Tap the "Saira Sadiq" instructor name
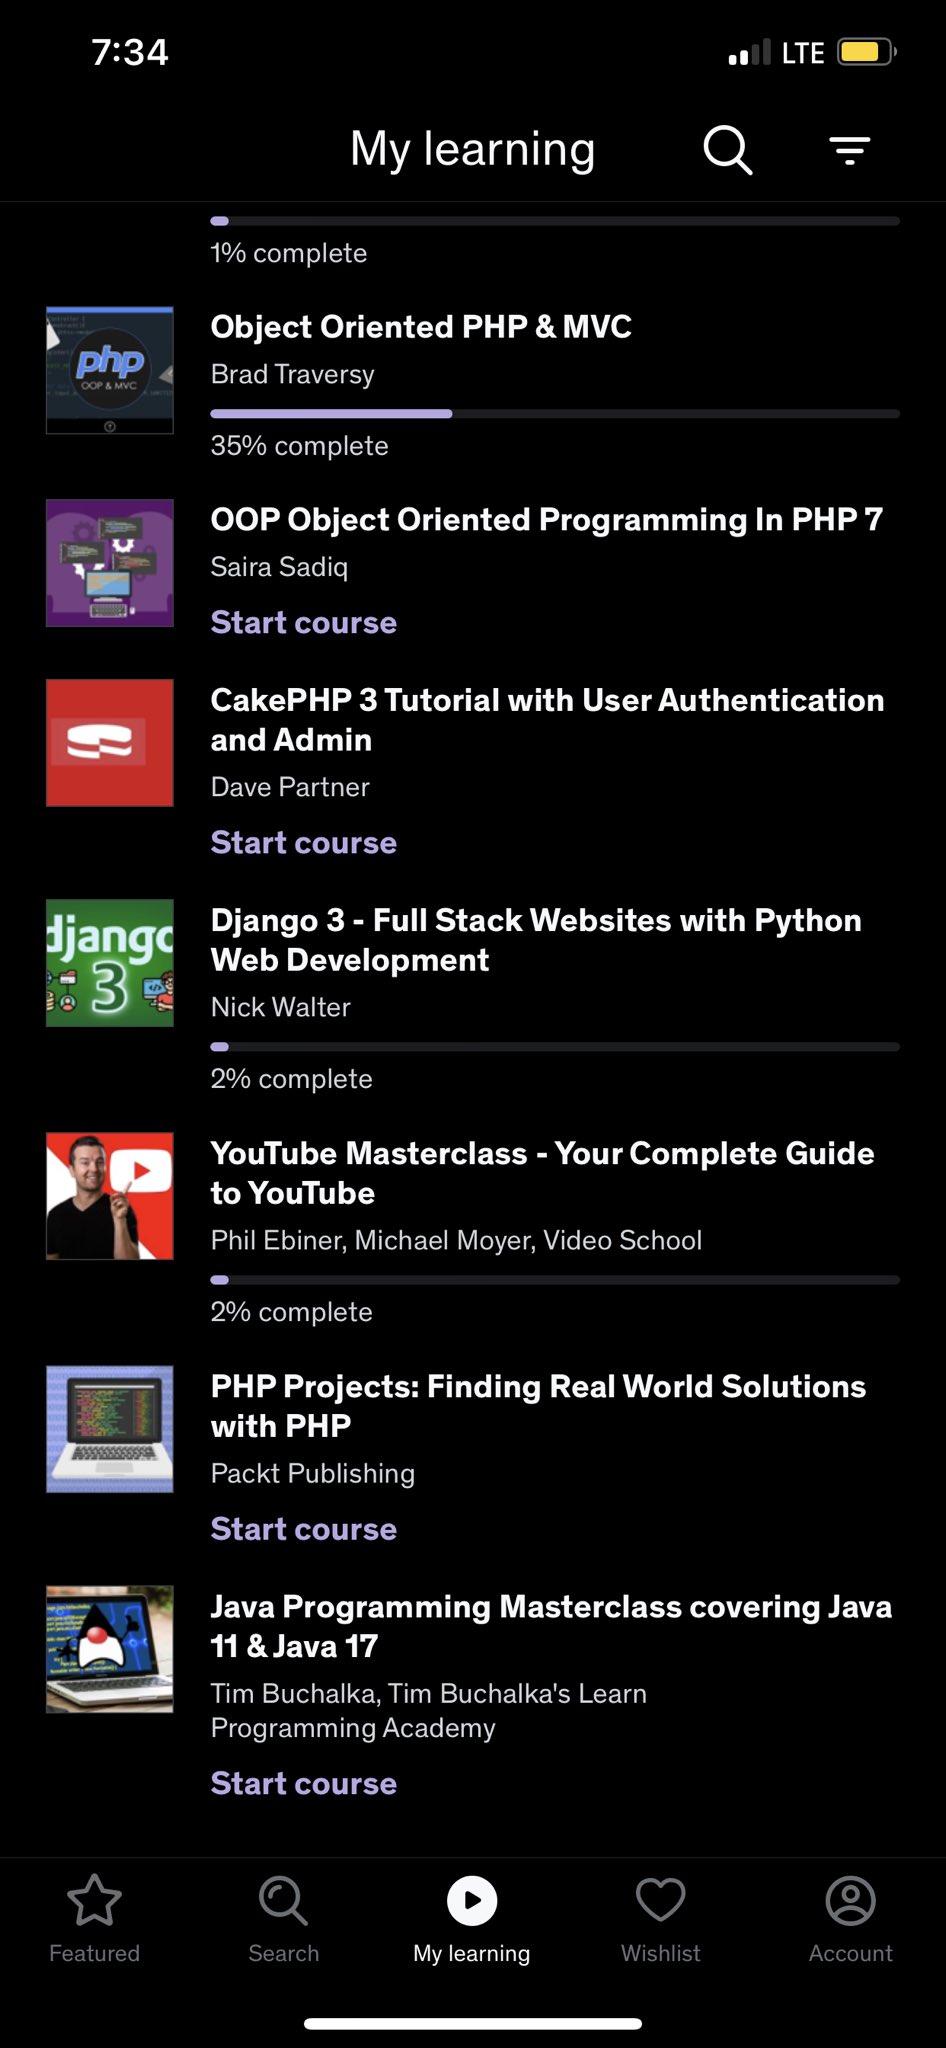The image size is (946, 2048). [x=279, y=567]
